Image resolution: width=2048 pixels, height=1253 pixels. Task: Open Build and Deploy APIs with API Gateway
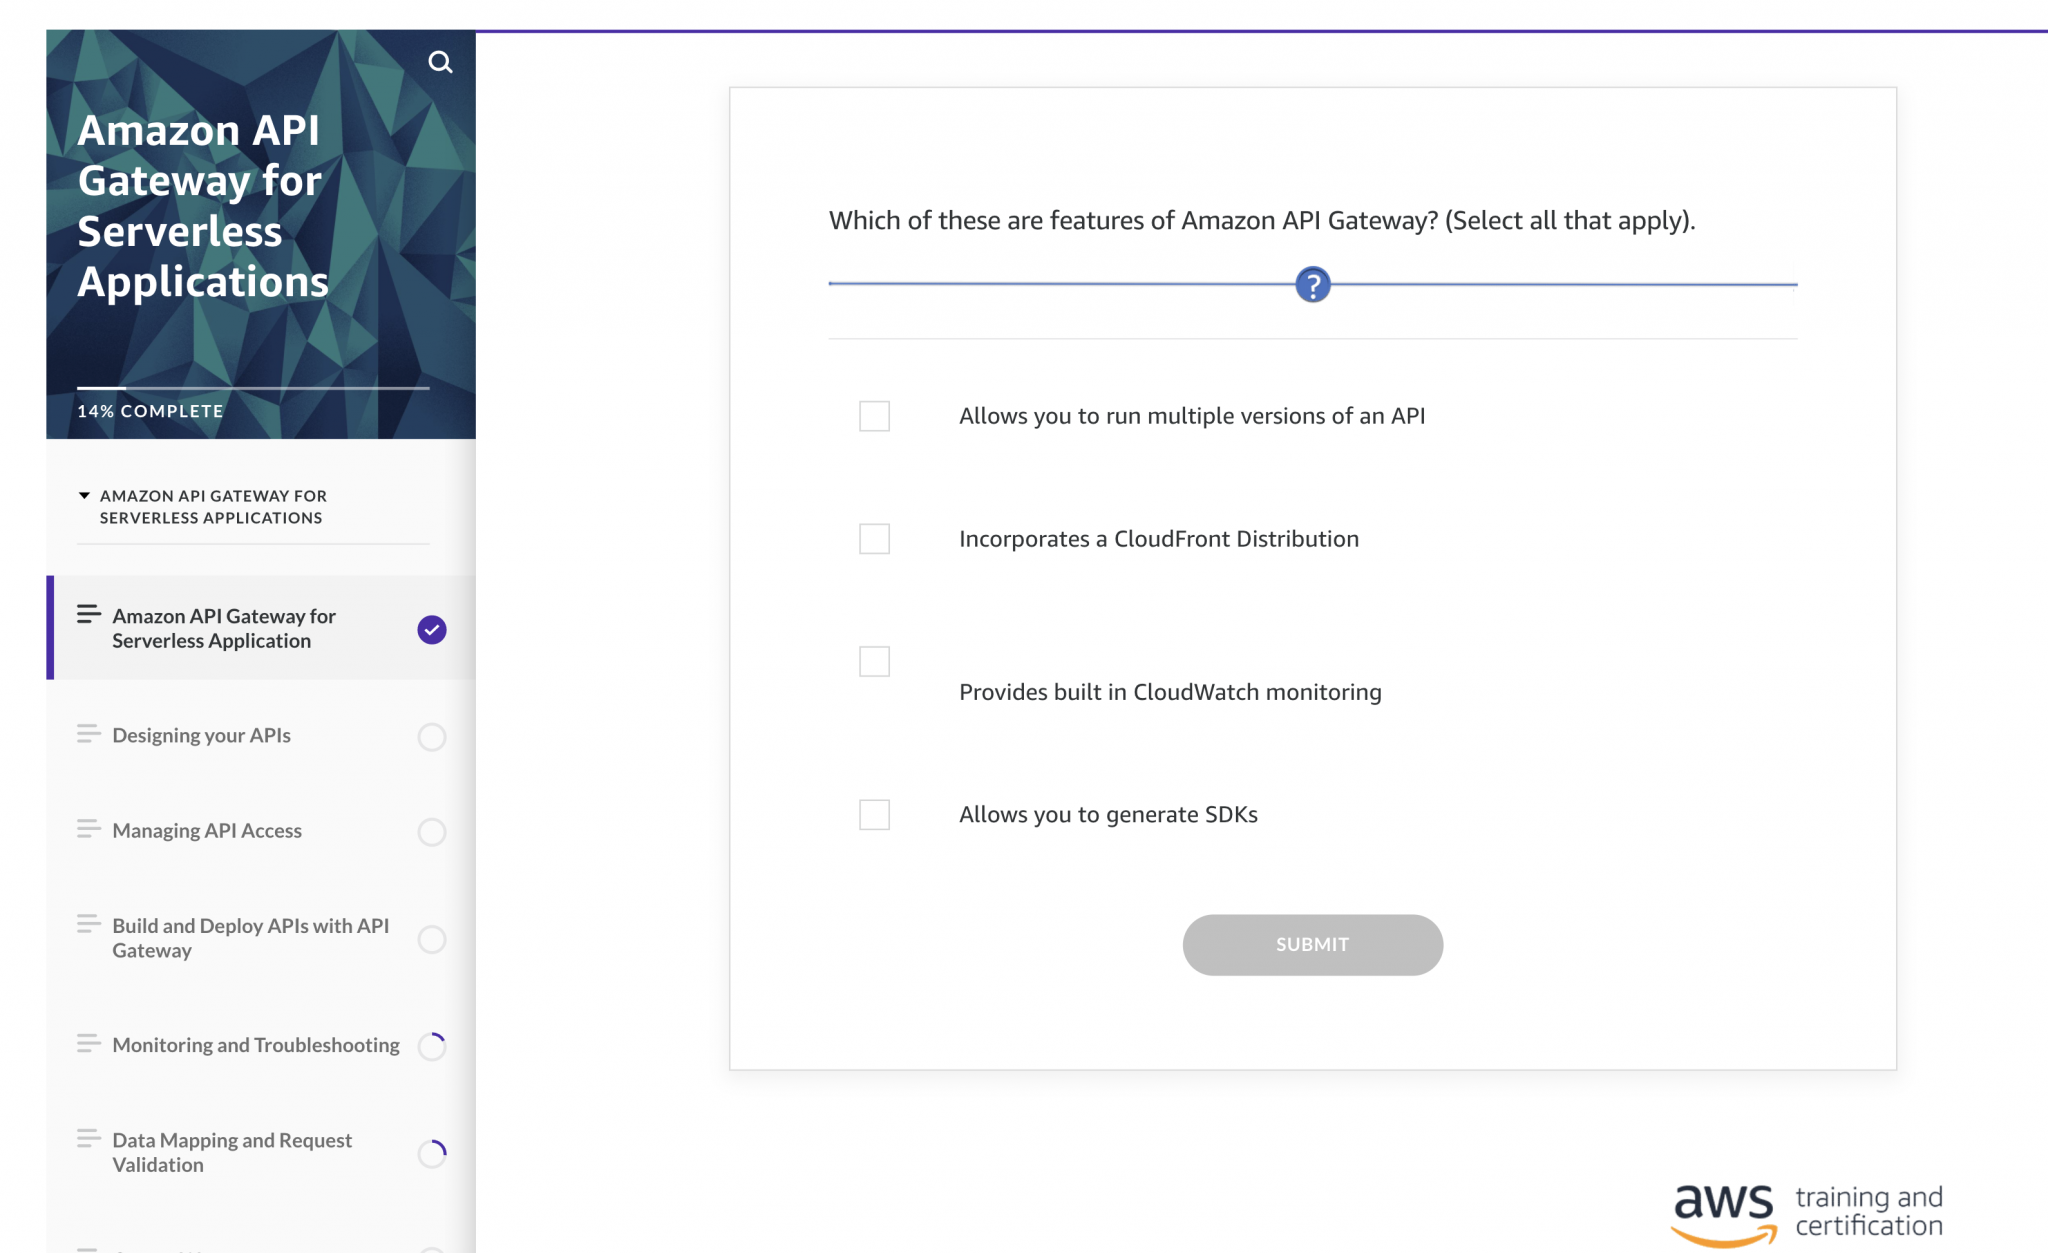point(250,938)
